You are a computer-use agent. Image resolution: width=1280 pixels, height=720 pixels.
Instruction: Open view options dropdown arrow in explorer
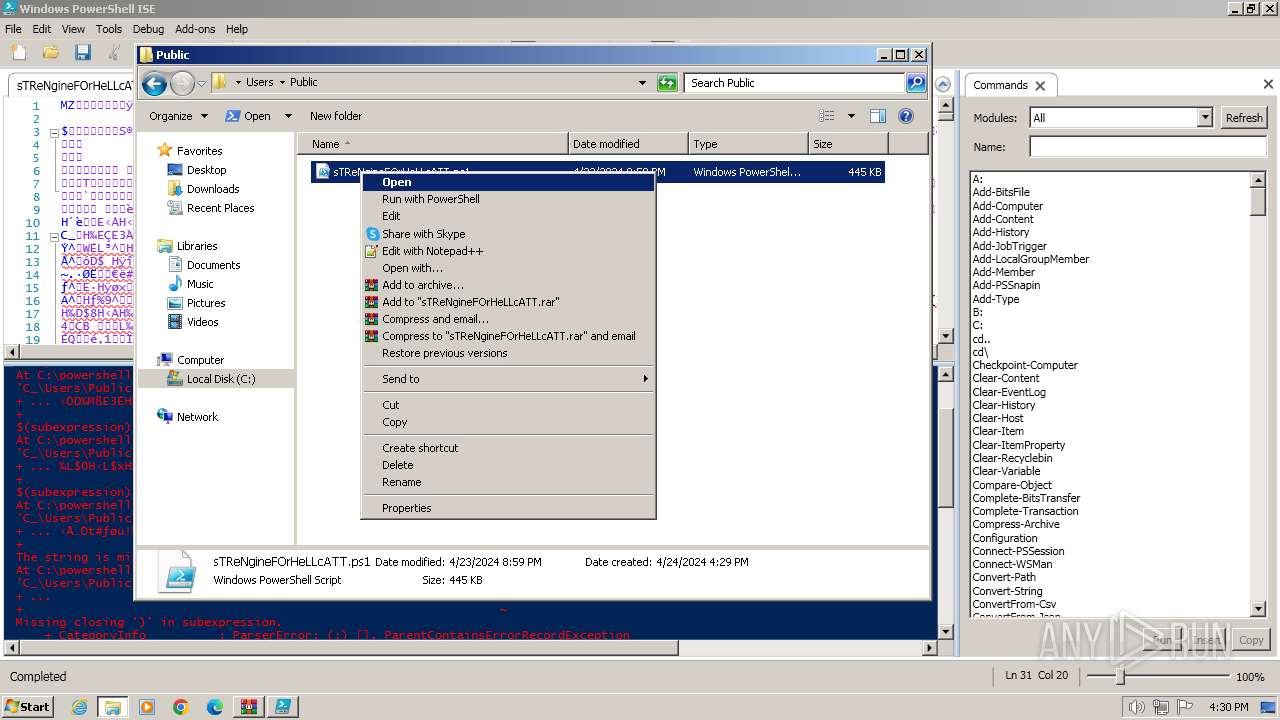(x=851, y=116)
